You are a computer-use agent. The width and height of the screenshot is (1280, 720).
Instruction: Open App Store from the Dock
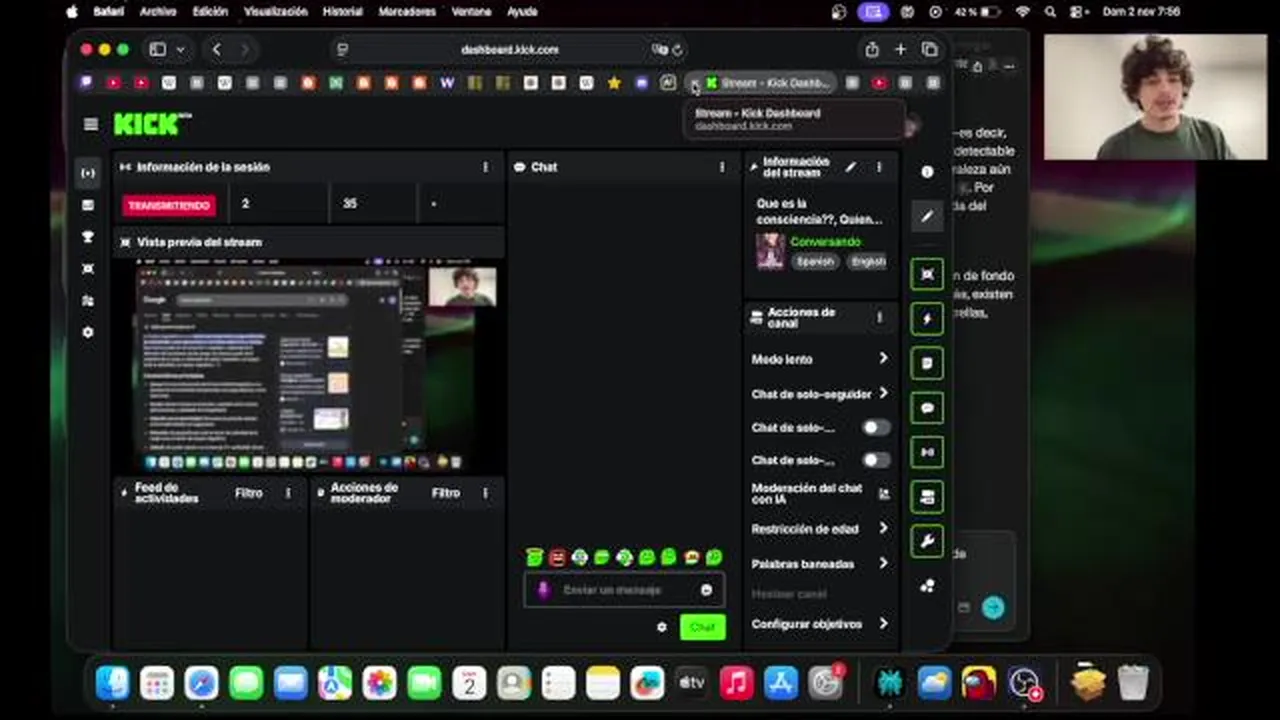781,683
